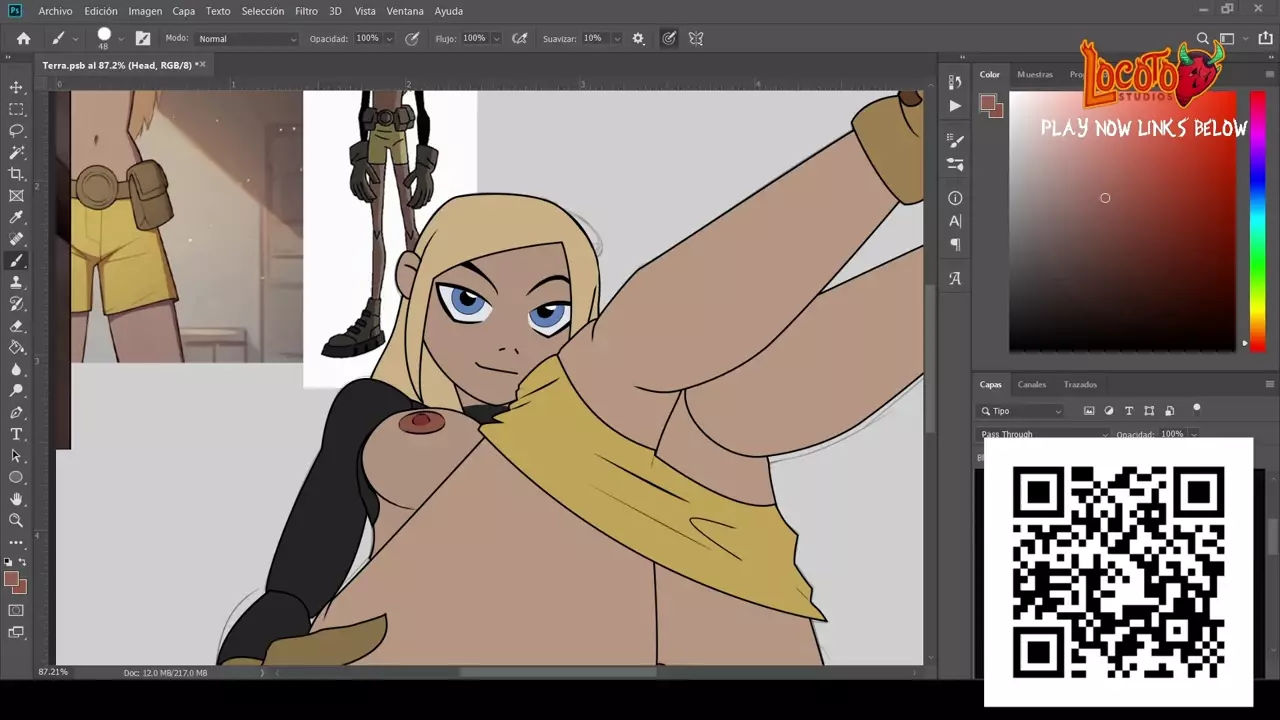Switch to the Canales tab
The image size is (1280, 720).
(x=1031, y=385)
